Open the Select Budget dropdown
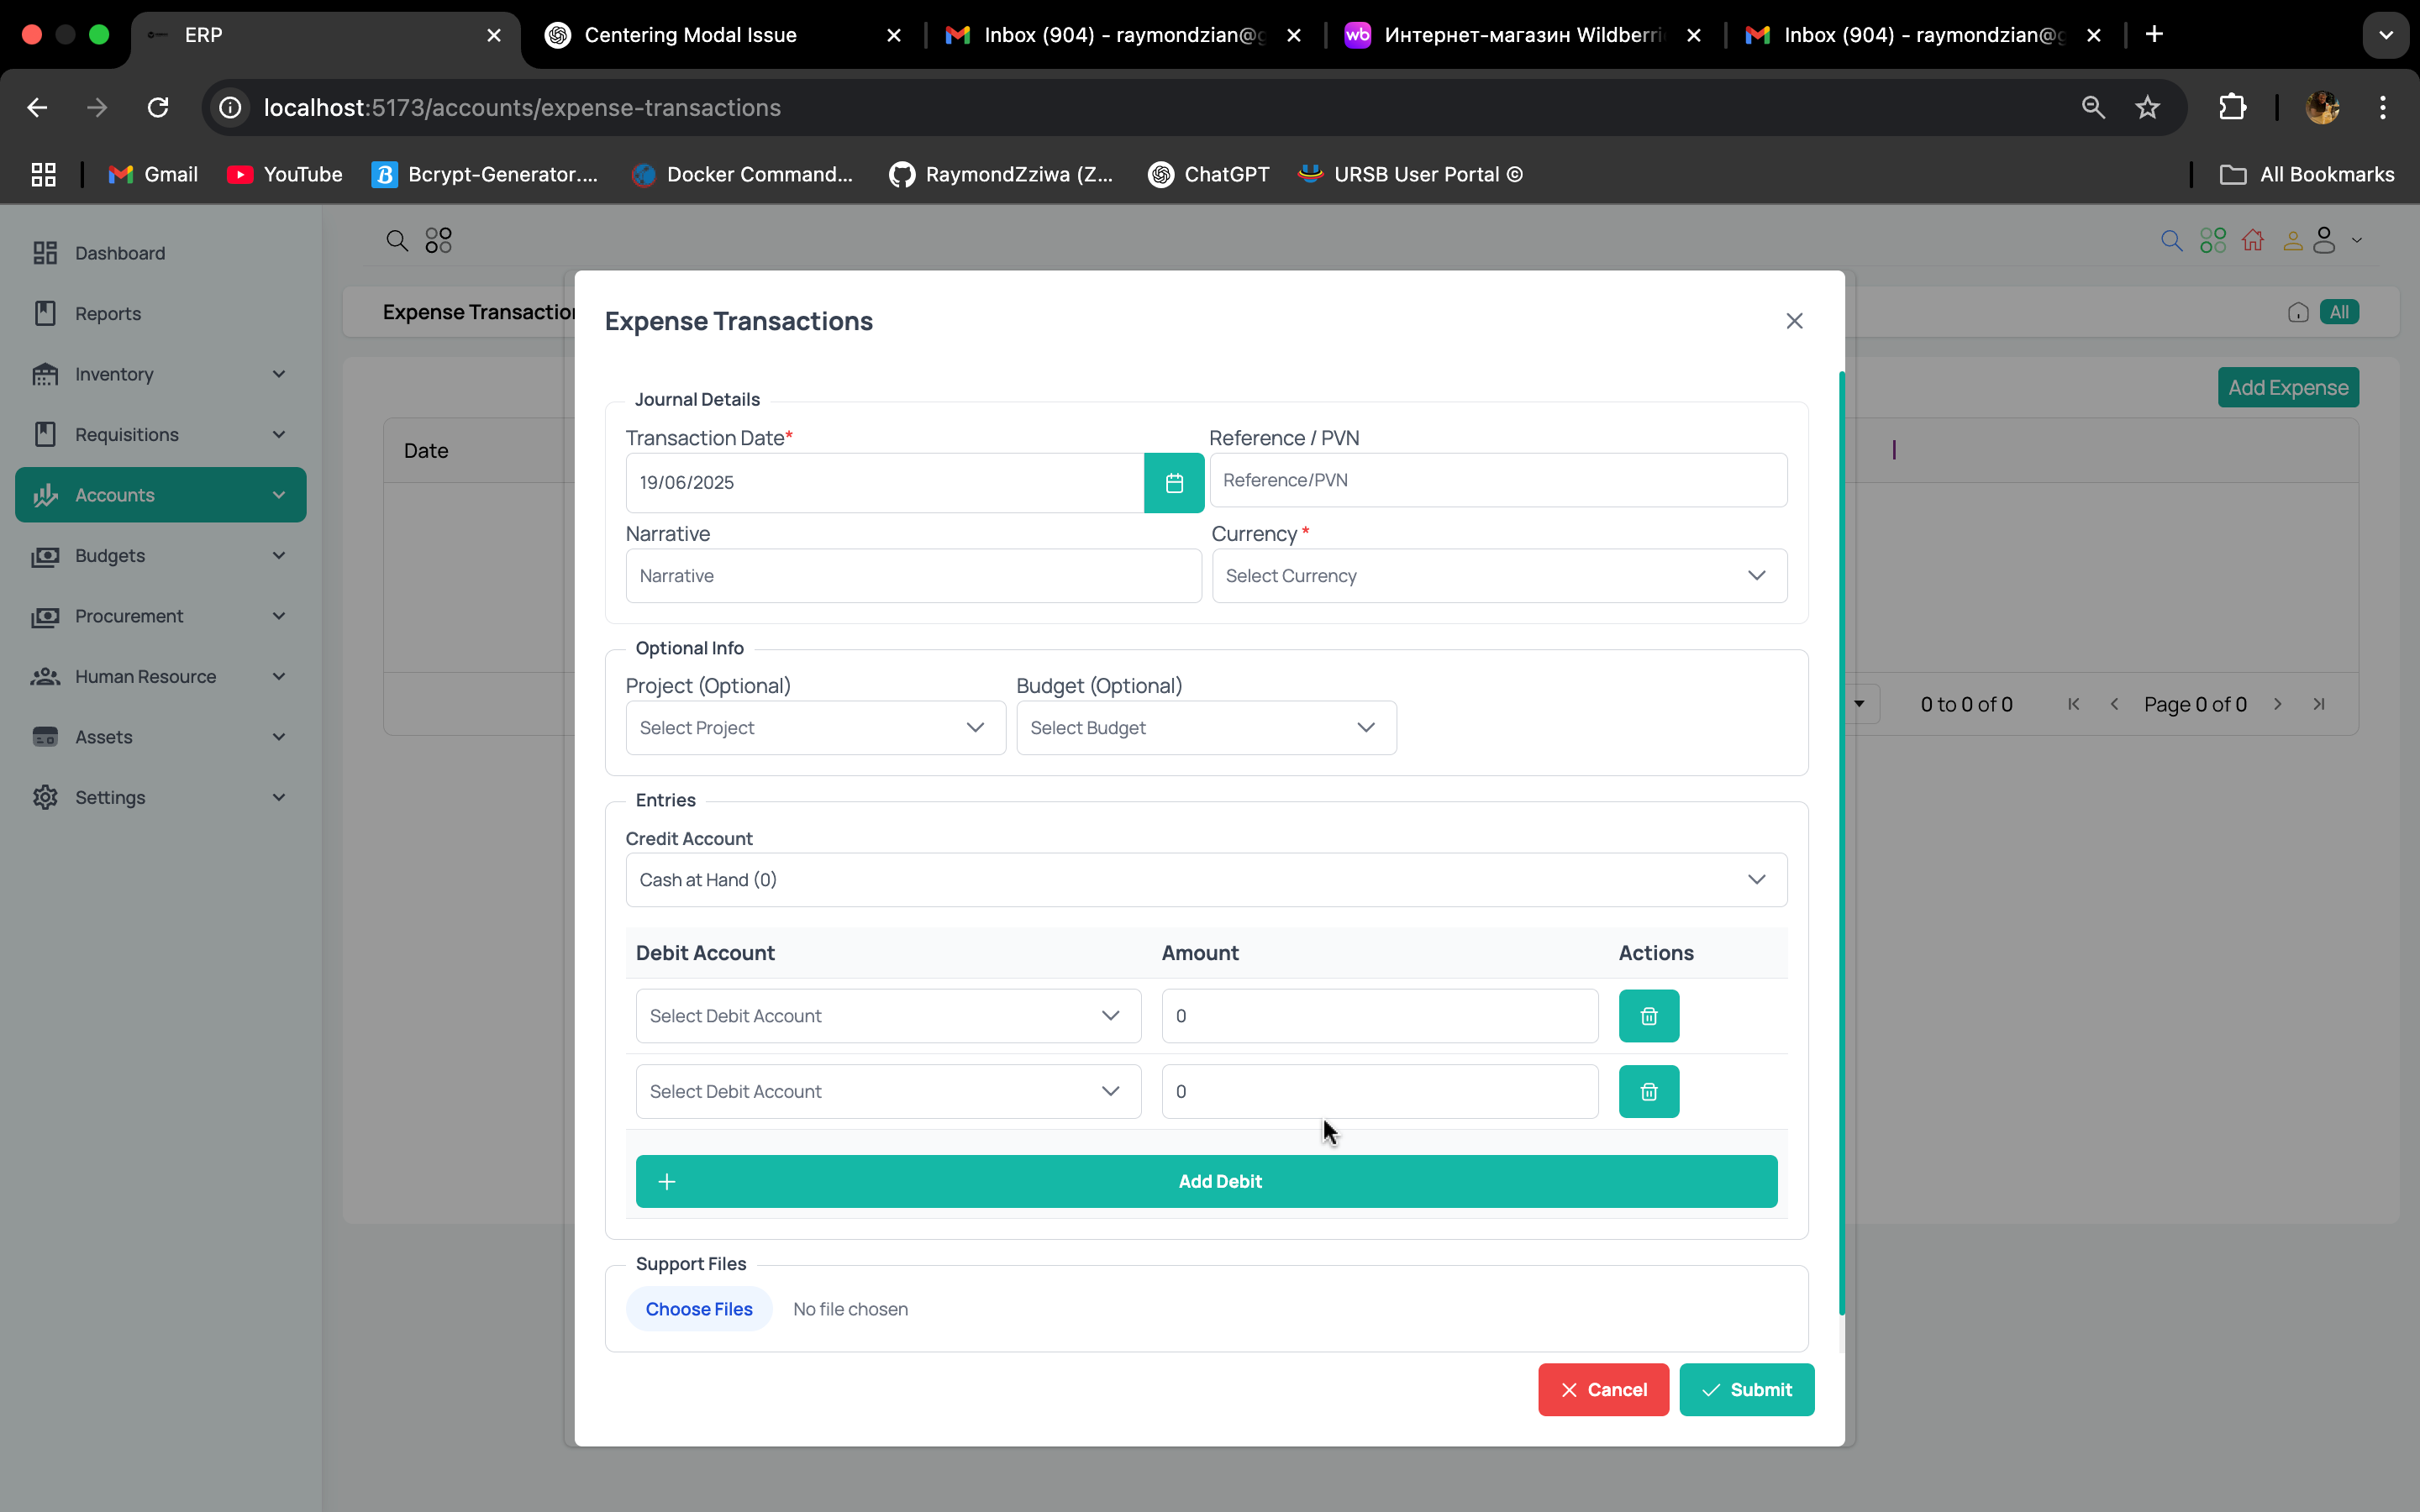Image resolution: width=2420 pixels, height=1512 pixels. [x=1205, y=728]
